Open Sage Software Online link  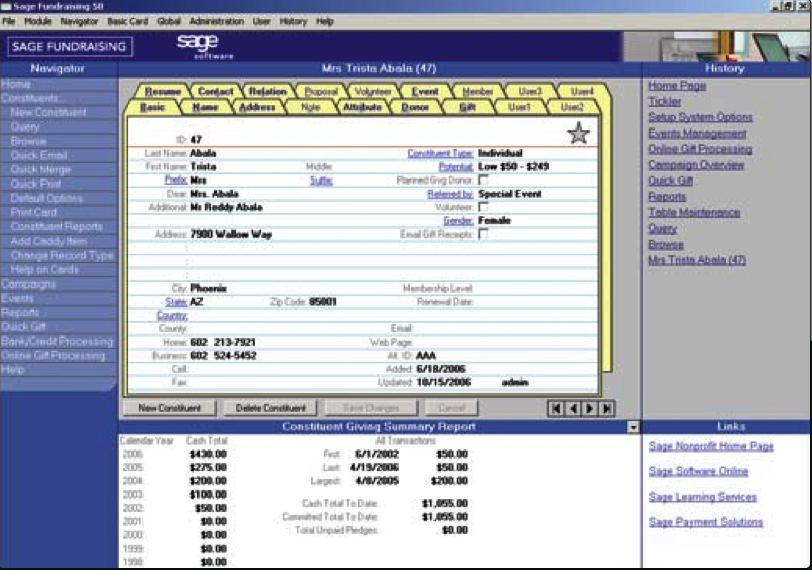(699, 472)
